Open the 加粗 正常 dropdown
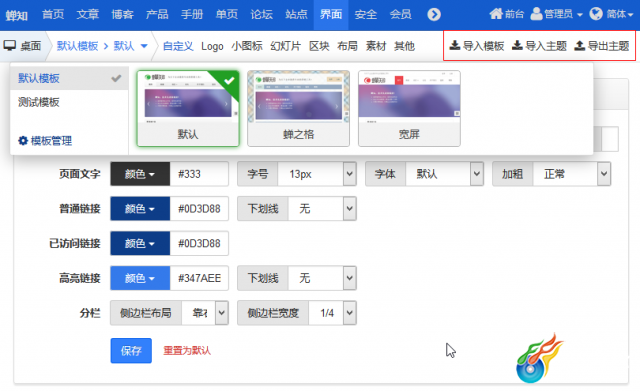Screen dimensions: 640x391 [572, 174]
